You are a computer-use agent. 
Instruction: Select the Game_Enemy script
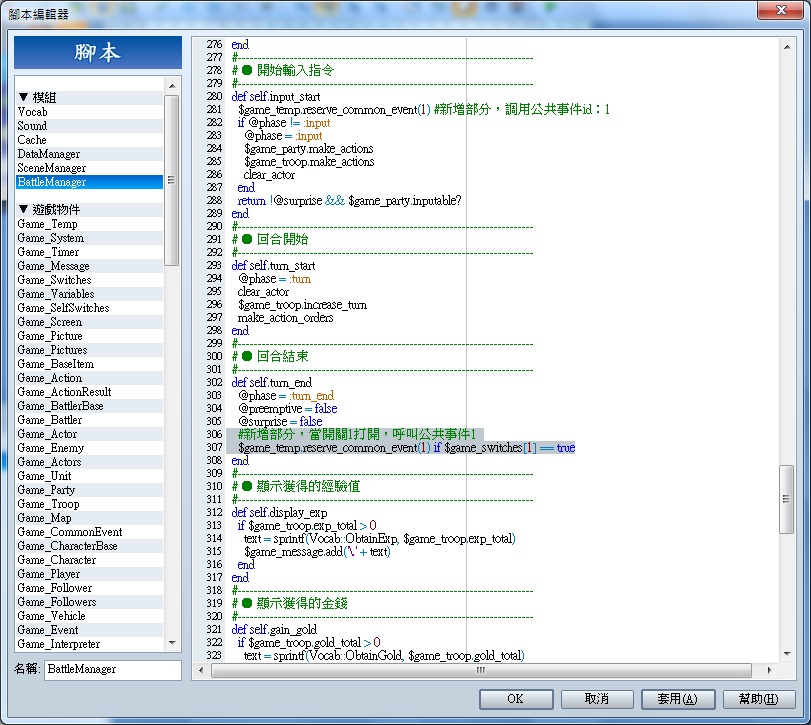[89, 448]
